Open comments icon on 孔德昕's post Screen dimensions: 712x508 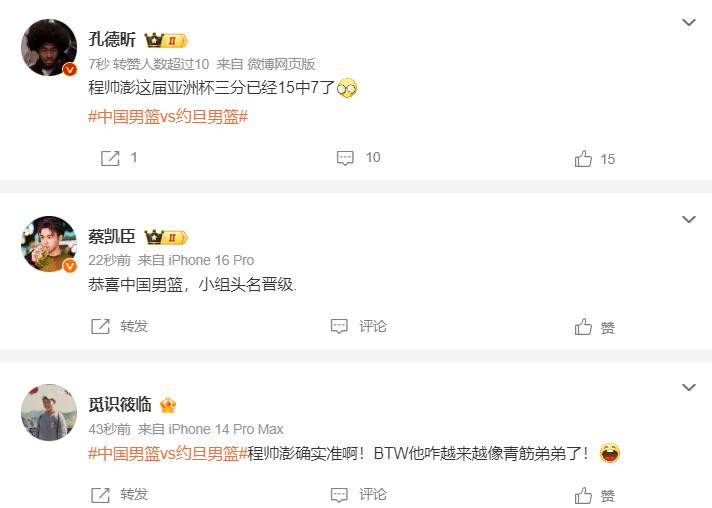click(345, 158)
